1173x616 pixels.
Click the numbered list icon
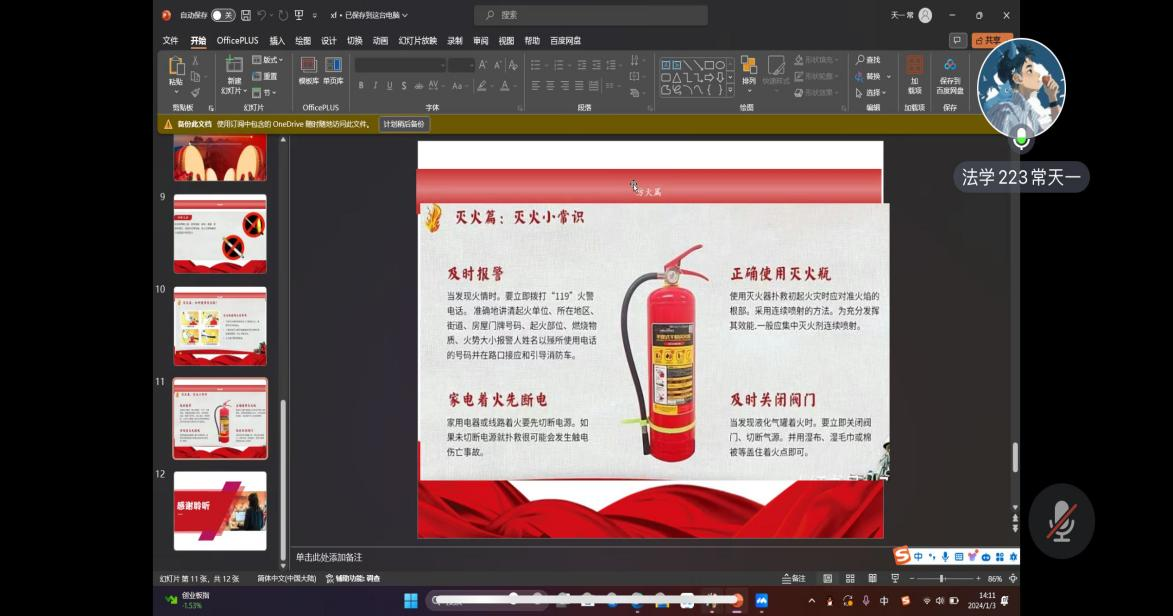pyautogui.click(x=559, y=66)
